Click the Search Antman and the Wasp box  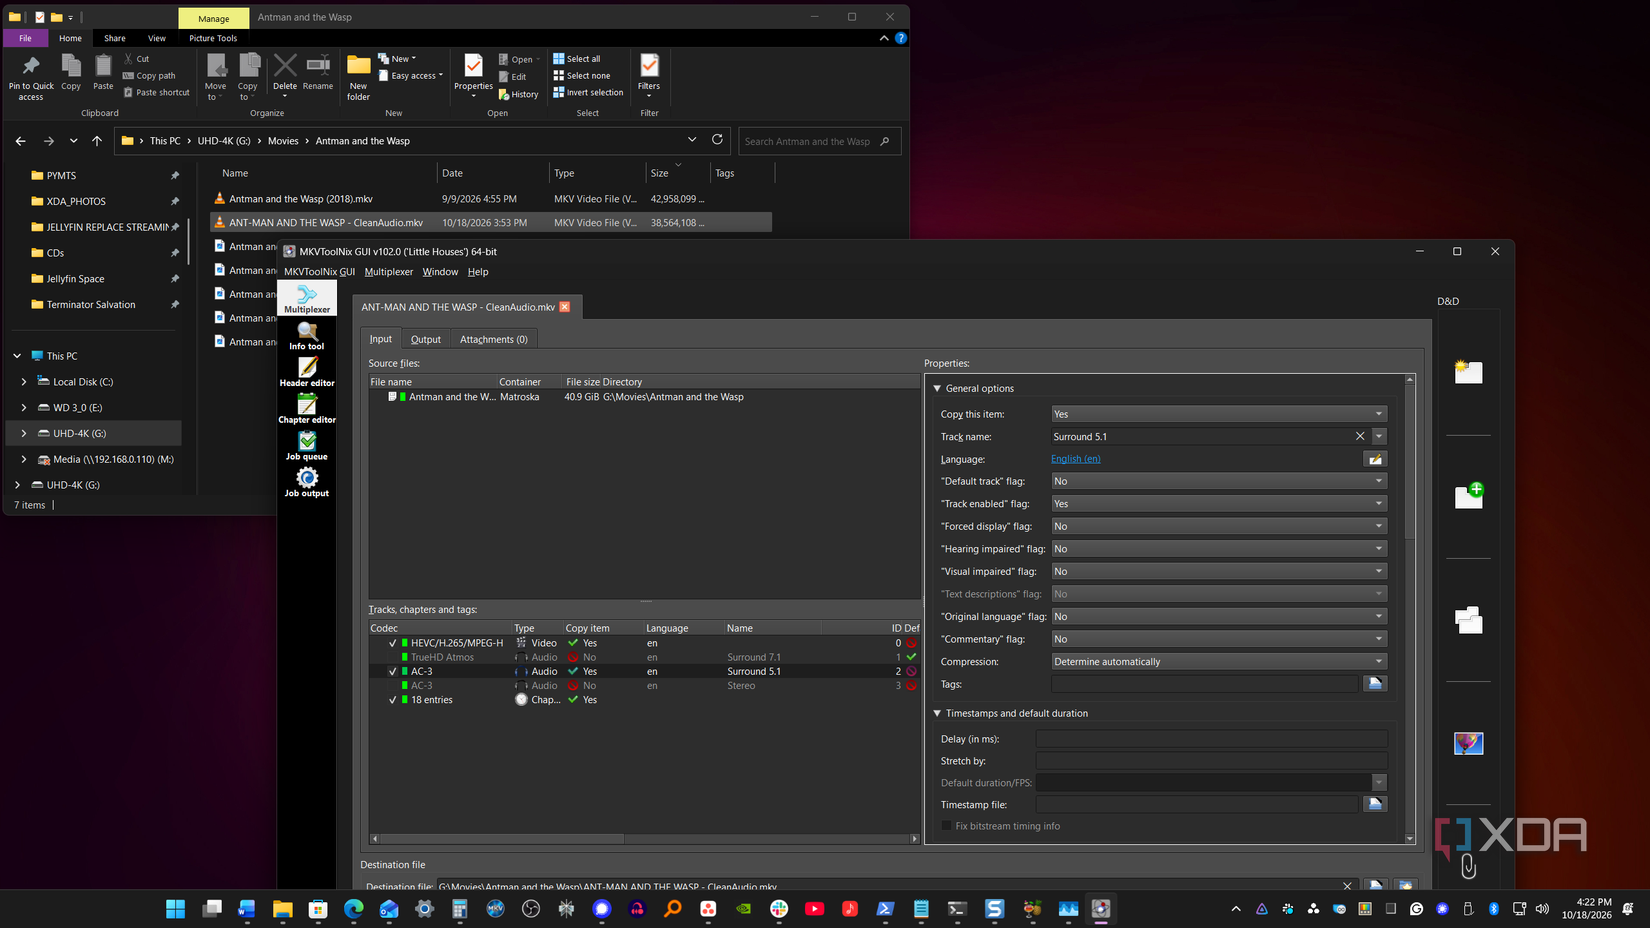click(x=819, y=141)
